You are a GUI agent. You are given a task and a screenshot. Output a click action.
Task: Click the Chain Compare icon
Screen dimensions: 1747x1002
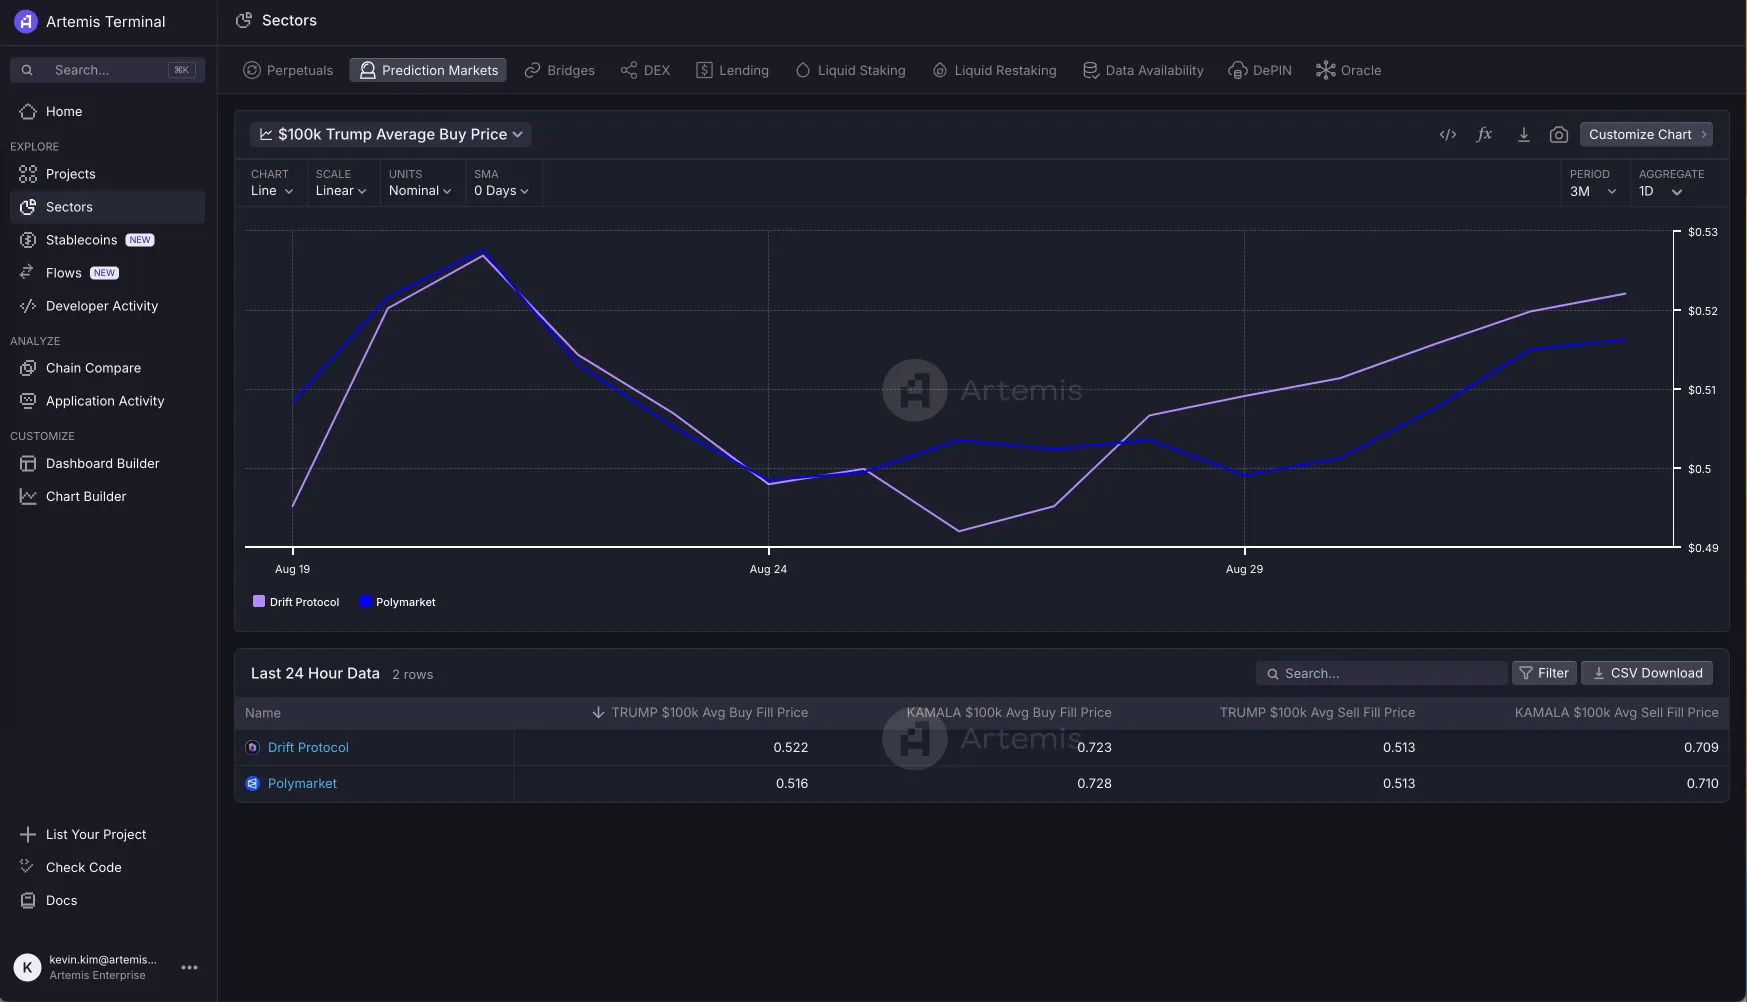tap(28, 368)
